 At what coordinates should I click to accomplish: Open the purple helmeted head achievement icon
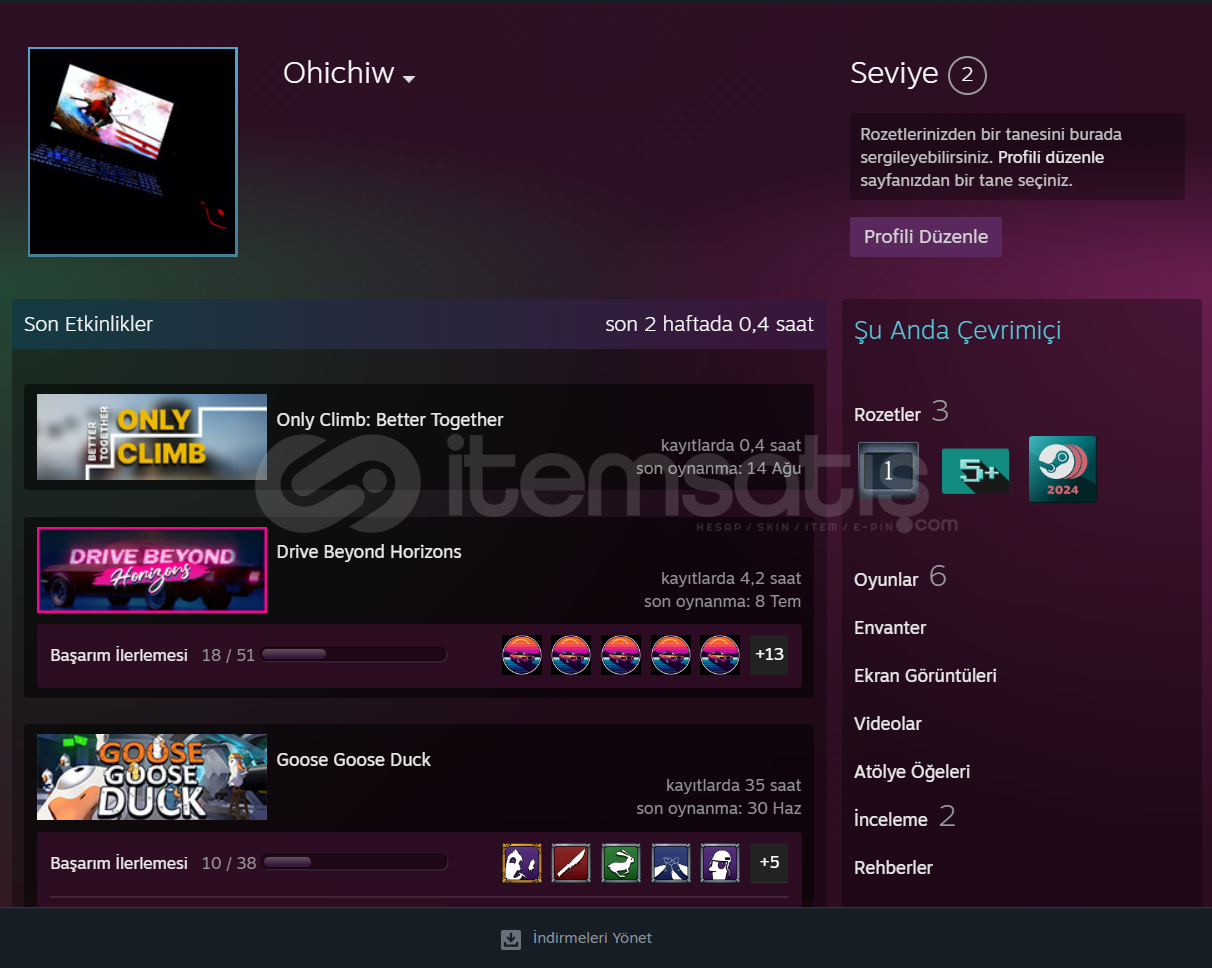point(721,863)
